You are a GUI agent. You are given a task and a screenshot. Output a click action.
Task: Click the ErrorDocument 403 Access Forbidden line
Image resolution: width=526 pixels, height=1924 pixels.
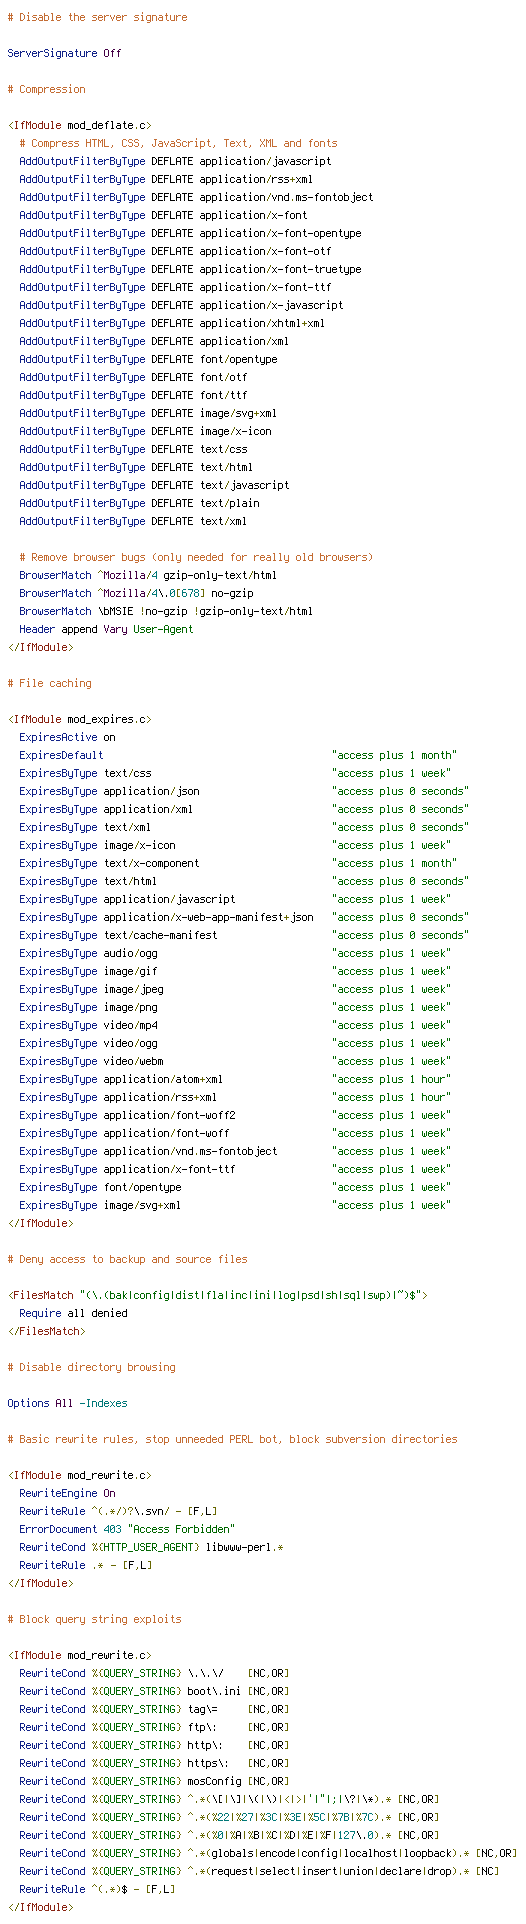click(127, 1529)
